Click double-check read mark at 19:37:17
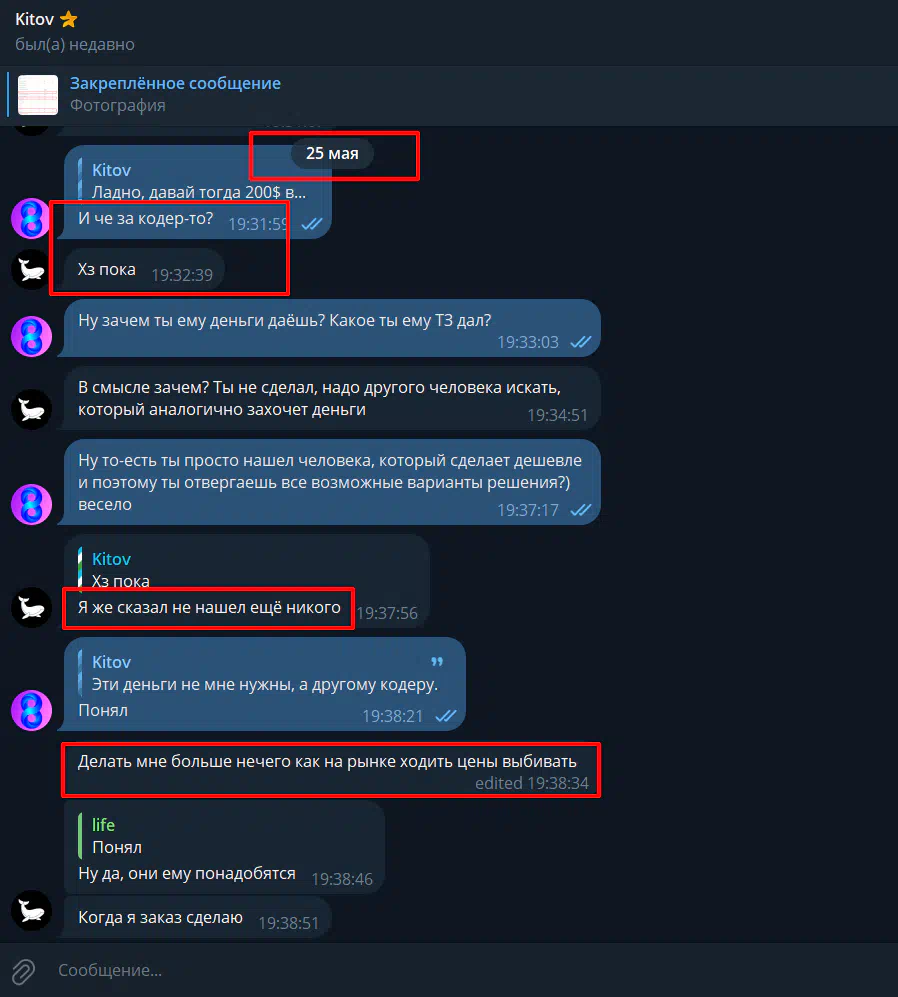 point(581,510)
